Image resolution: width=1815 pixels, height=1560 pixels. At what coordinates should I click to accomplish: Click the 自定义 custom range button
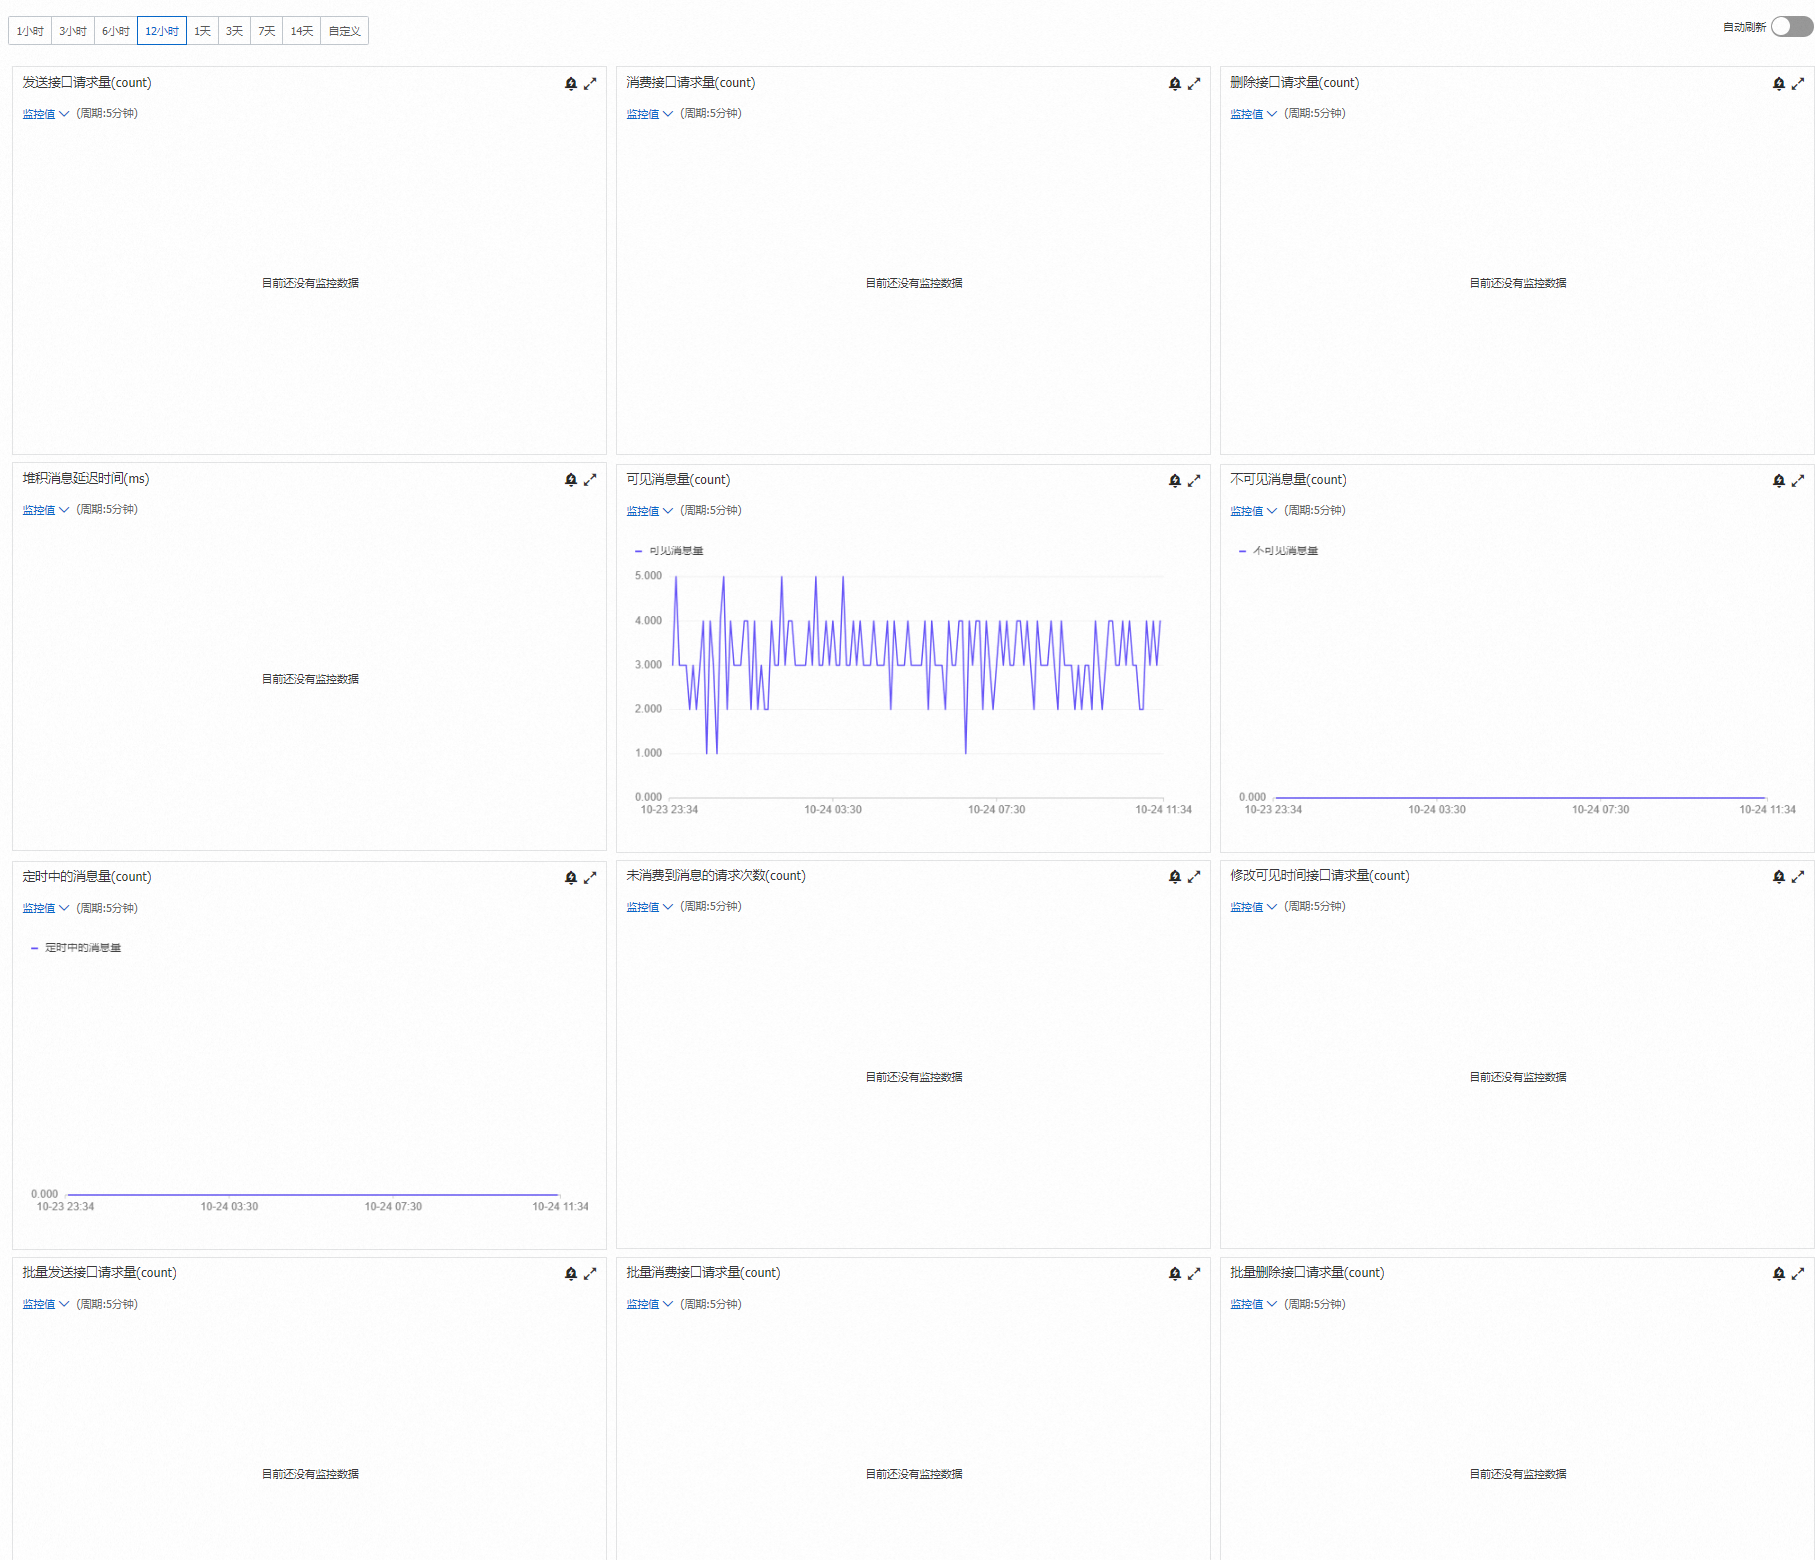345,31
